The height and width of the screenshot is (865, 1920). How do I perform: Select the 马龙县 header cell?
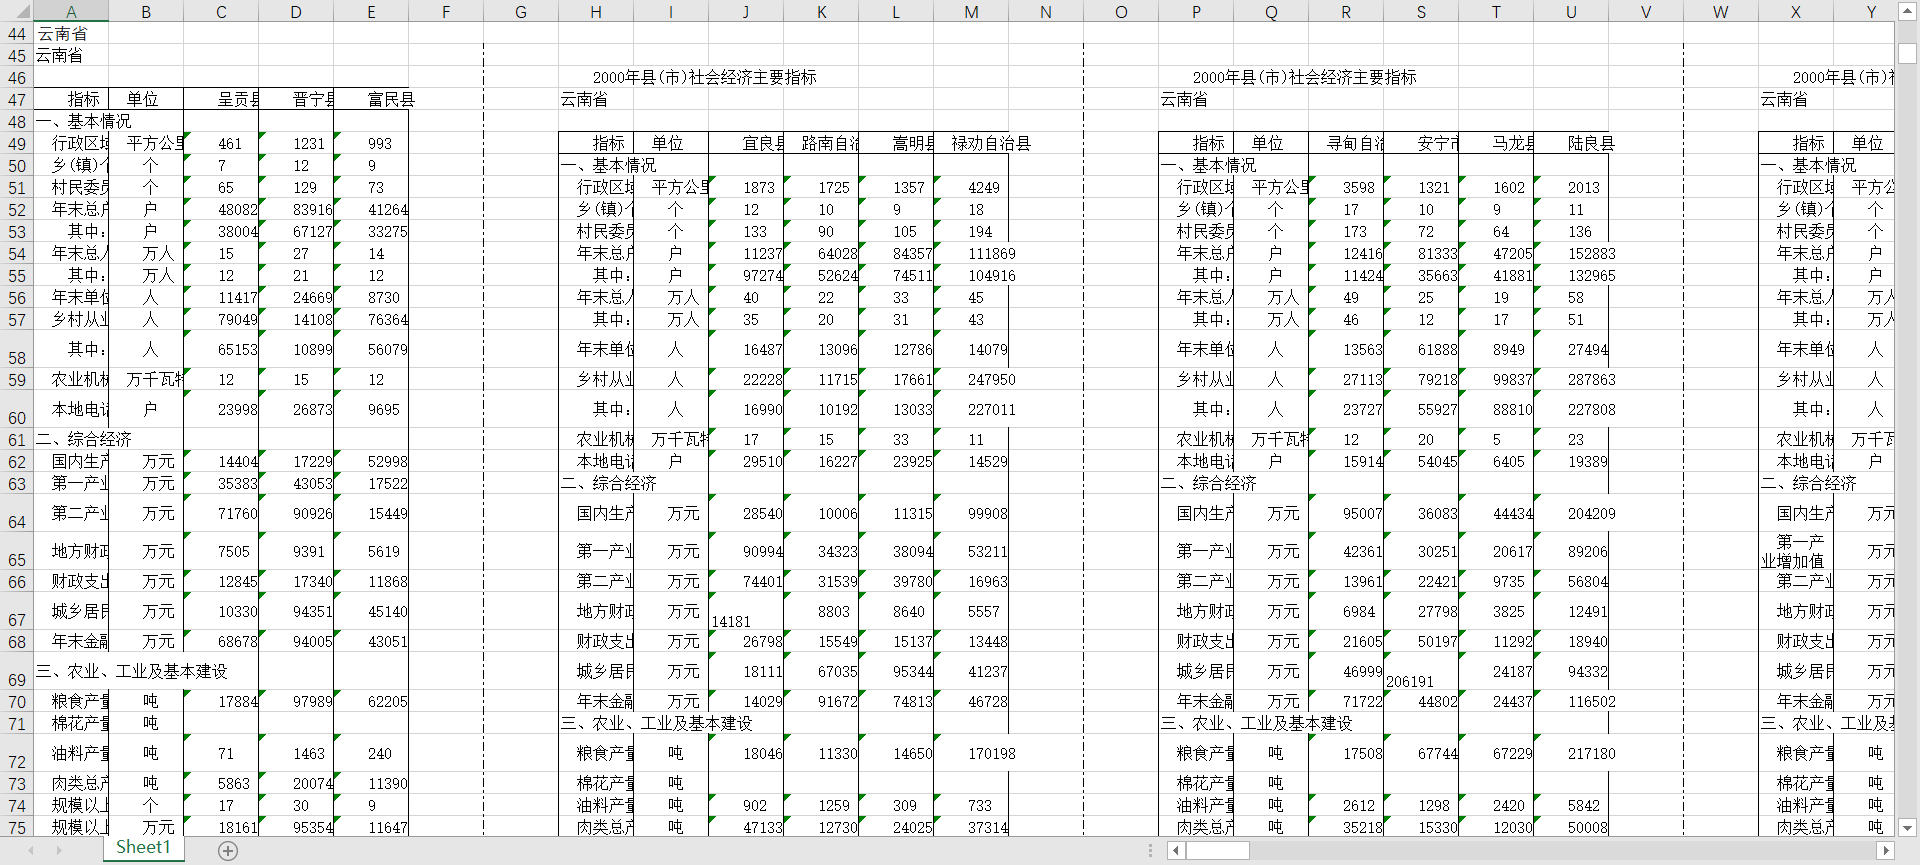1496,143
